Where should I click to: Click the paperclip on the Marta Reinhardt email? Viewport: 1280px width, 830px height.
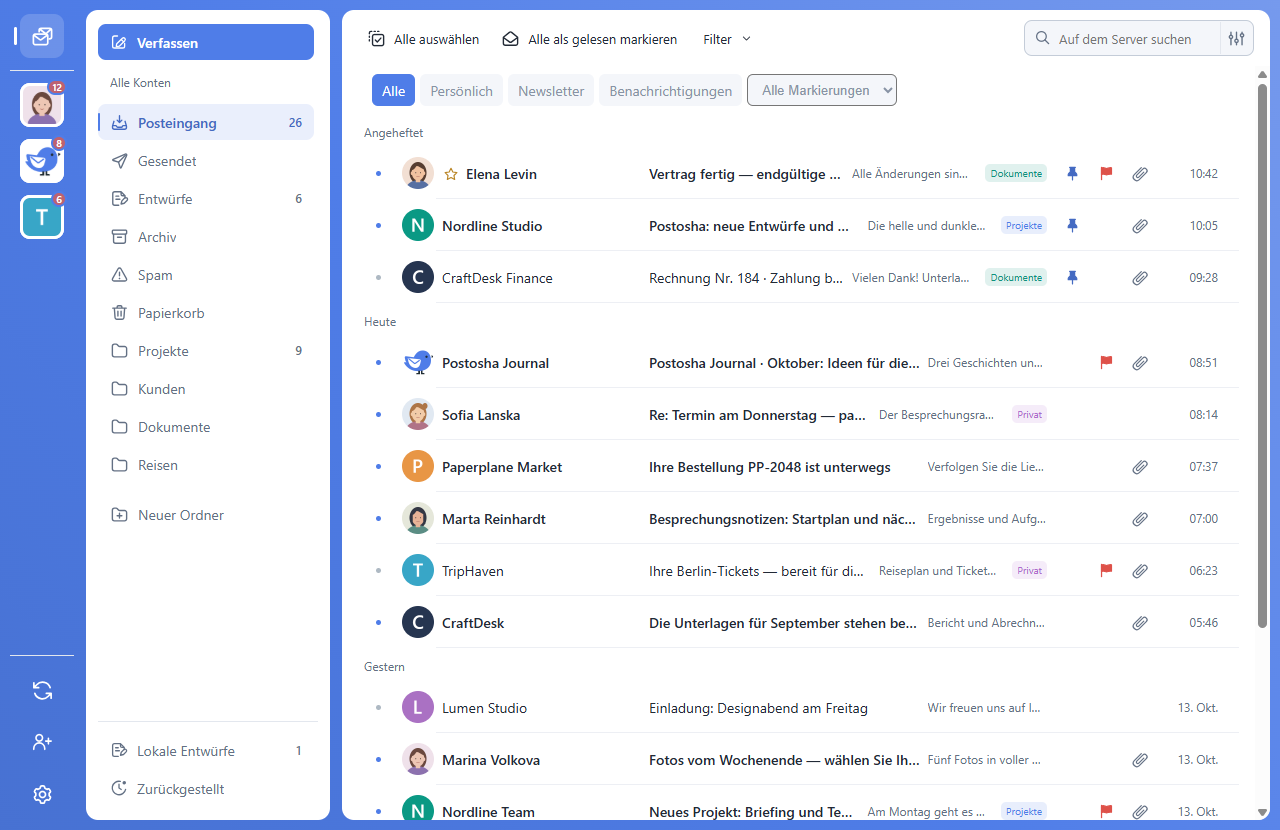pyautogui.click(x=1139, y=519)
